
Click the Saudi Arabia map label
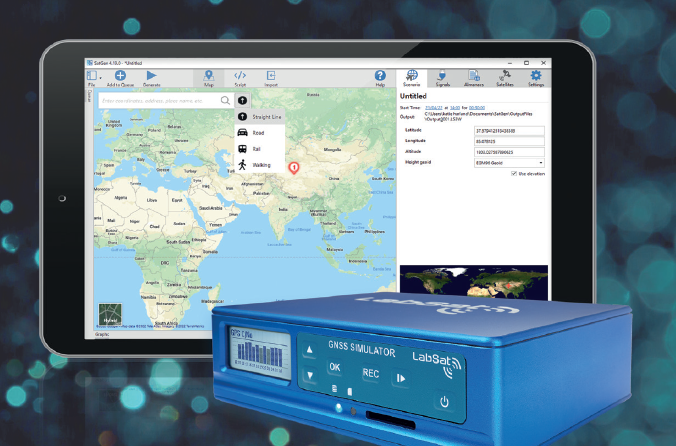(x=210, y=208)
